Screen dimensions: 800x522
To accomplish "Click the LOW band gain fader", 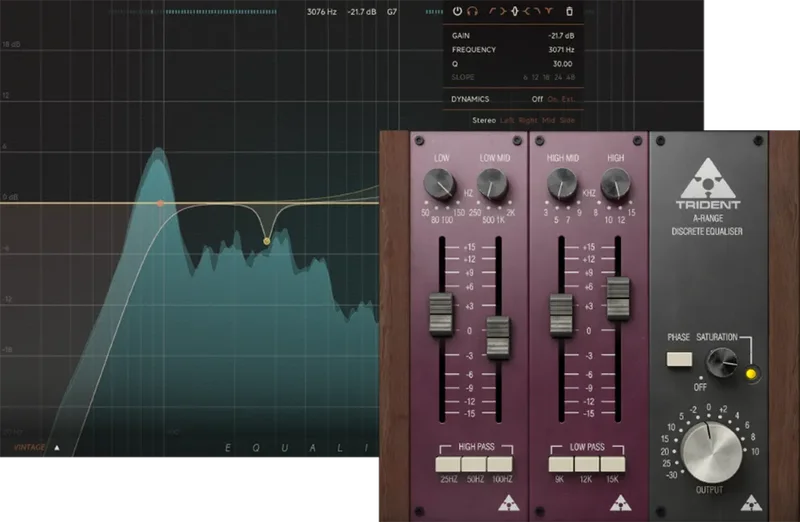I will pos(441,314).
